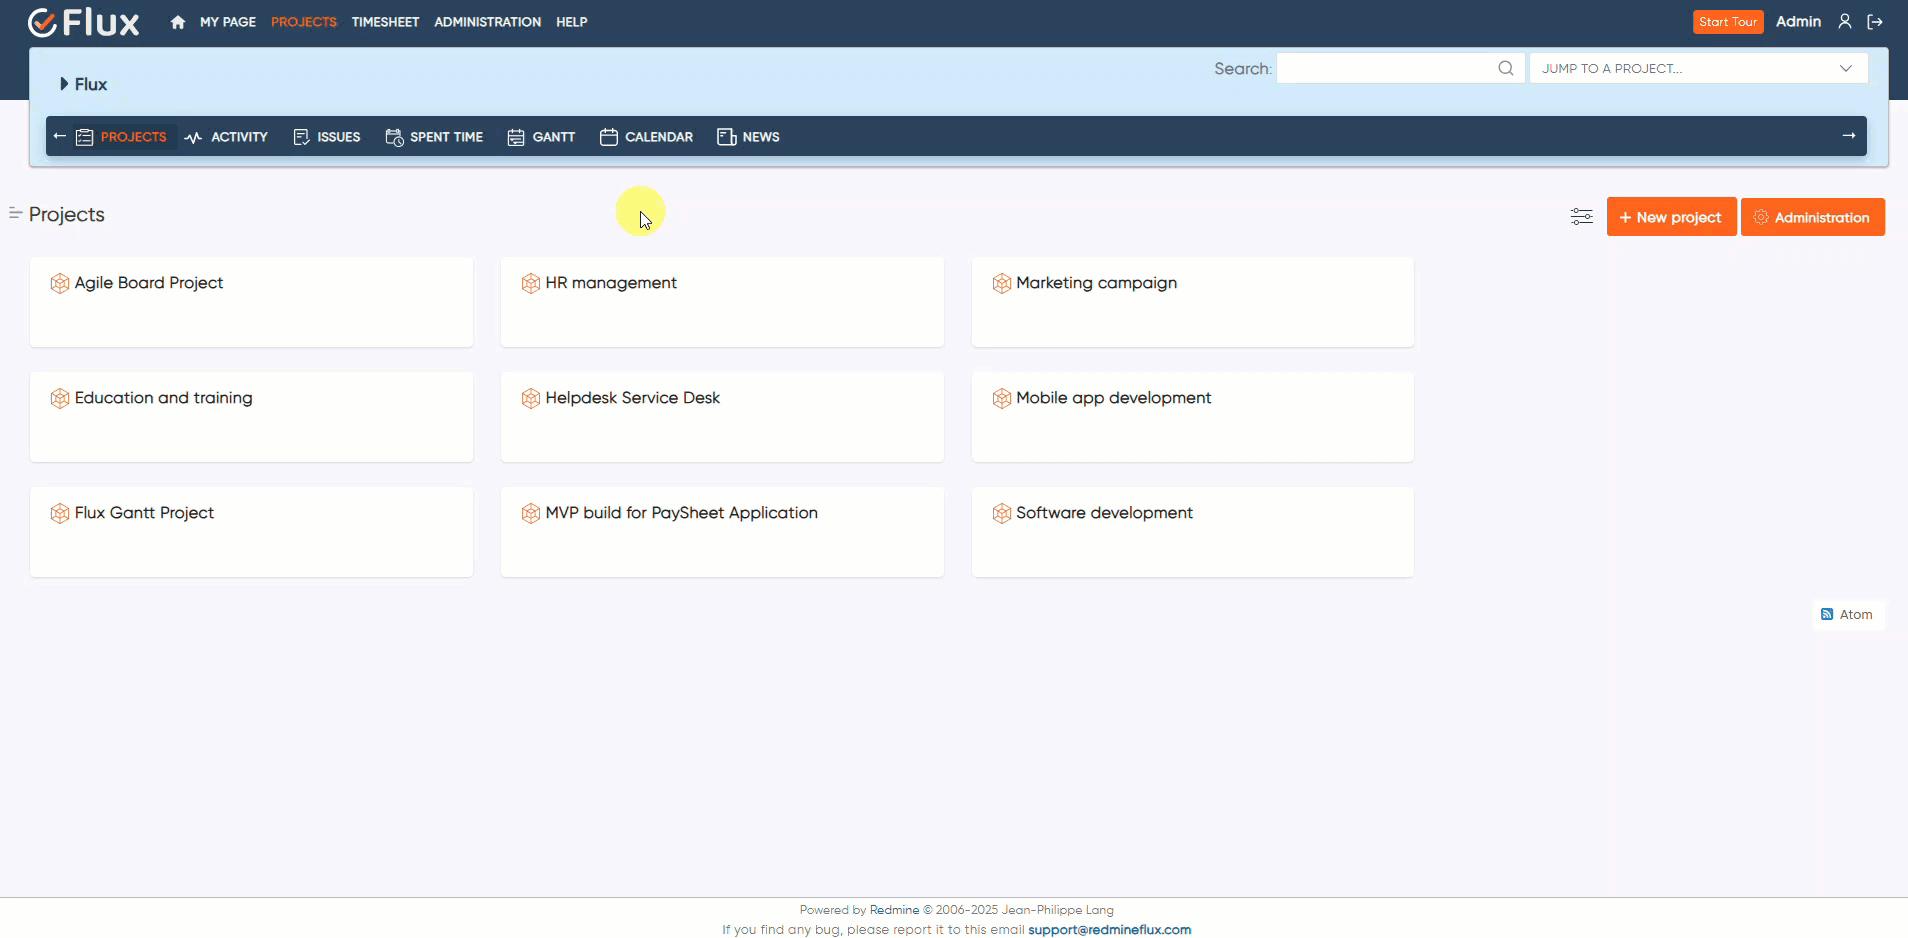Toggle the sidebar icon beside Projects heading

(15, 214)
